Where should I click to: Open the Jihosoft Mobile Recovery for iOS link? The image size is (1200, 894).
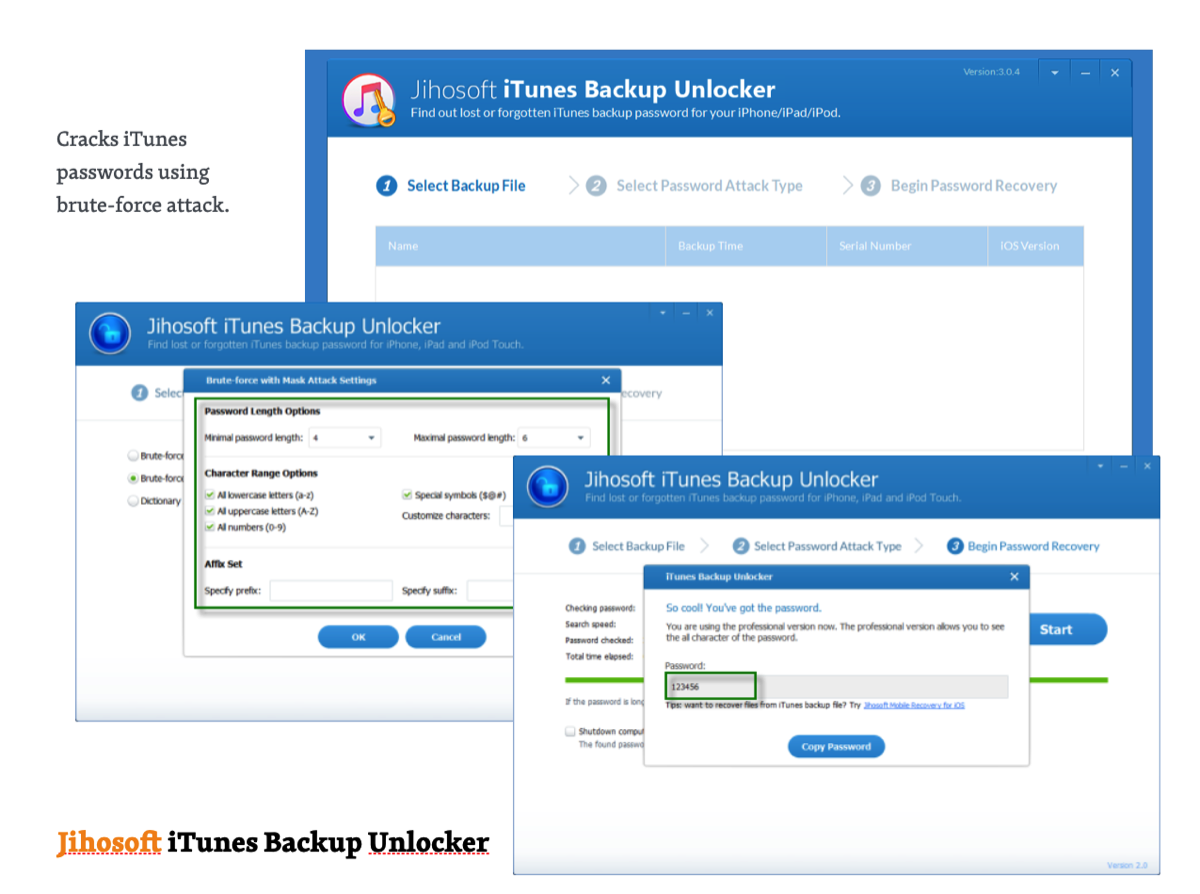click(x=914, y=706)
